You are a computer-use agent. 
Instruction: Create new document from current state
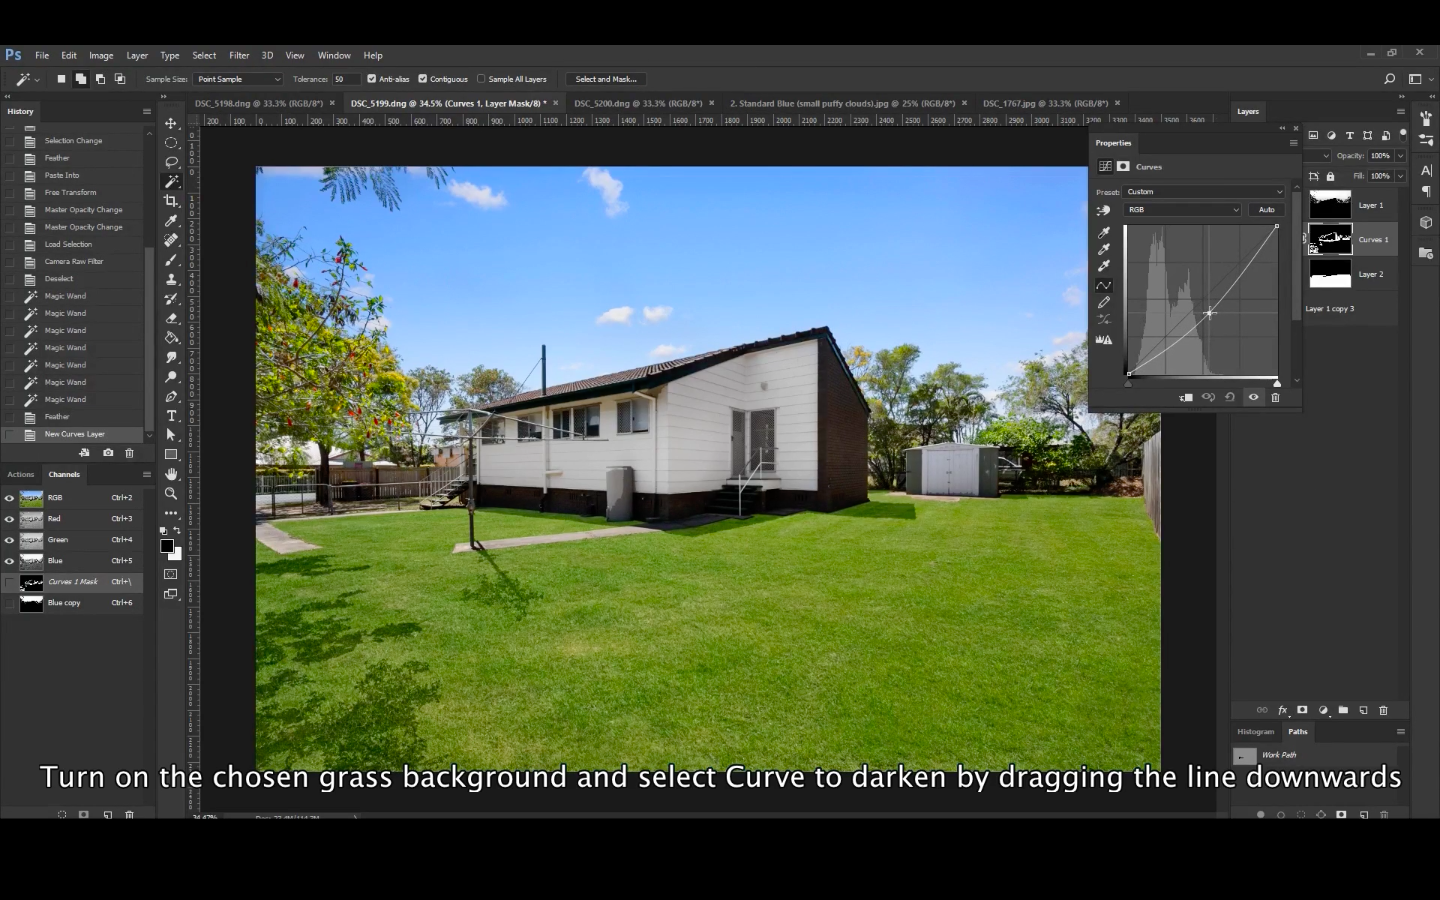pyautogui.click(x=84, y=453)
